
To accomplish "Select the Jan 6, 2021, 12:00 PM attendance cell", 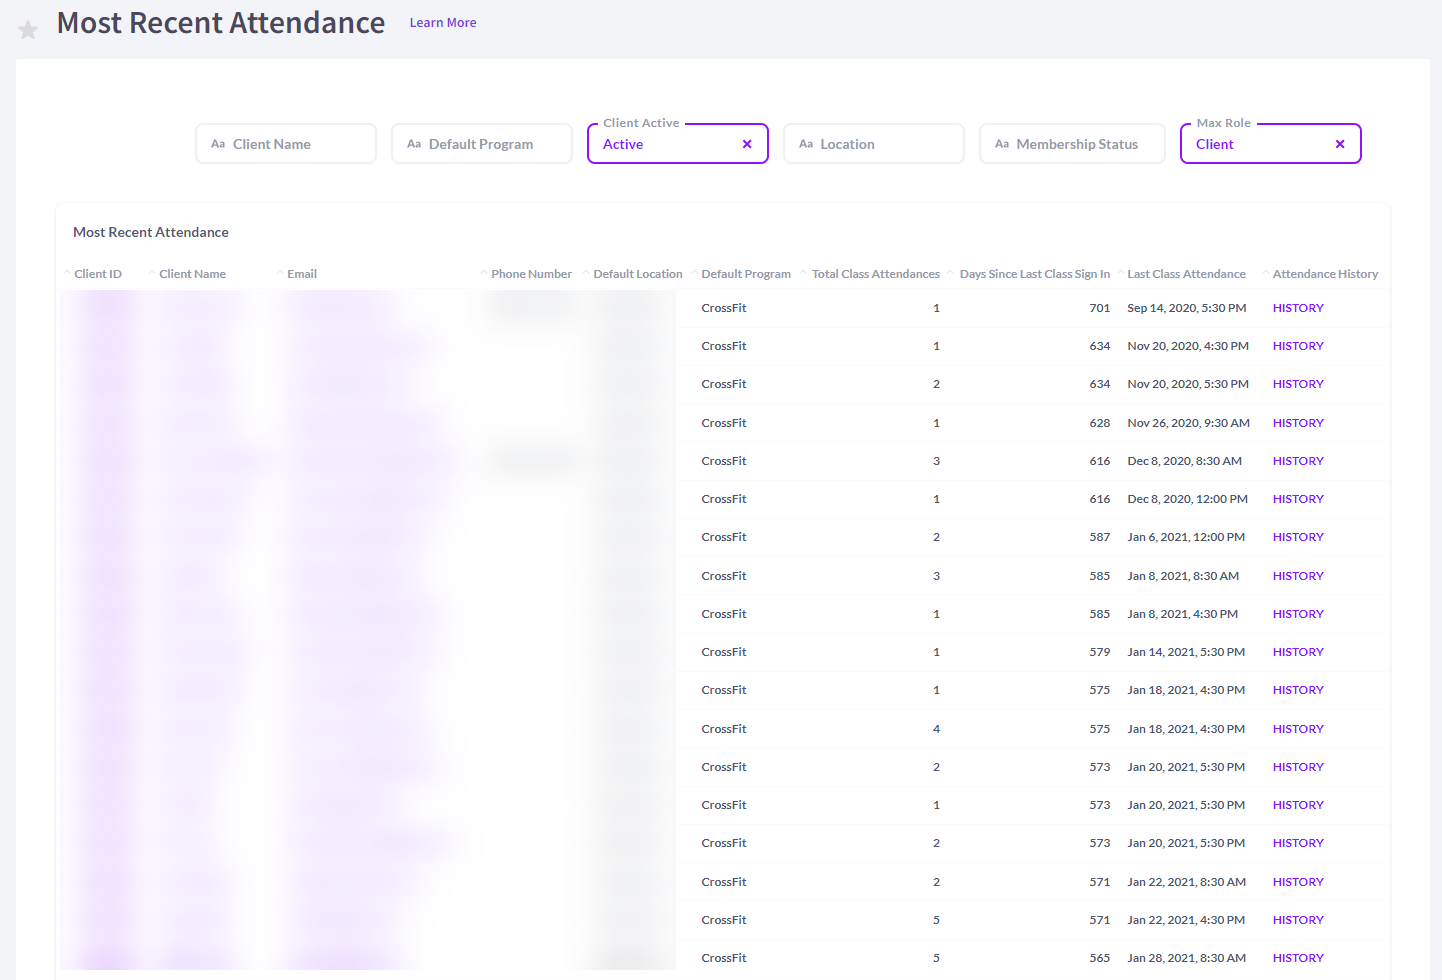I will (x=1186, y=537).
